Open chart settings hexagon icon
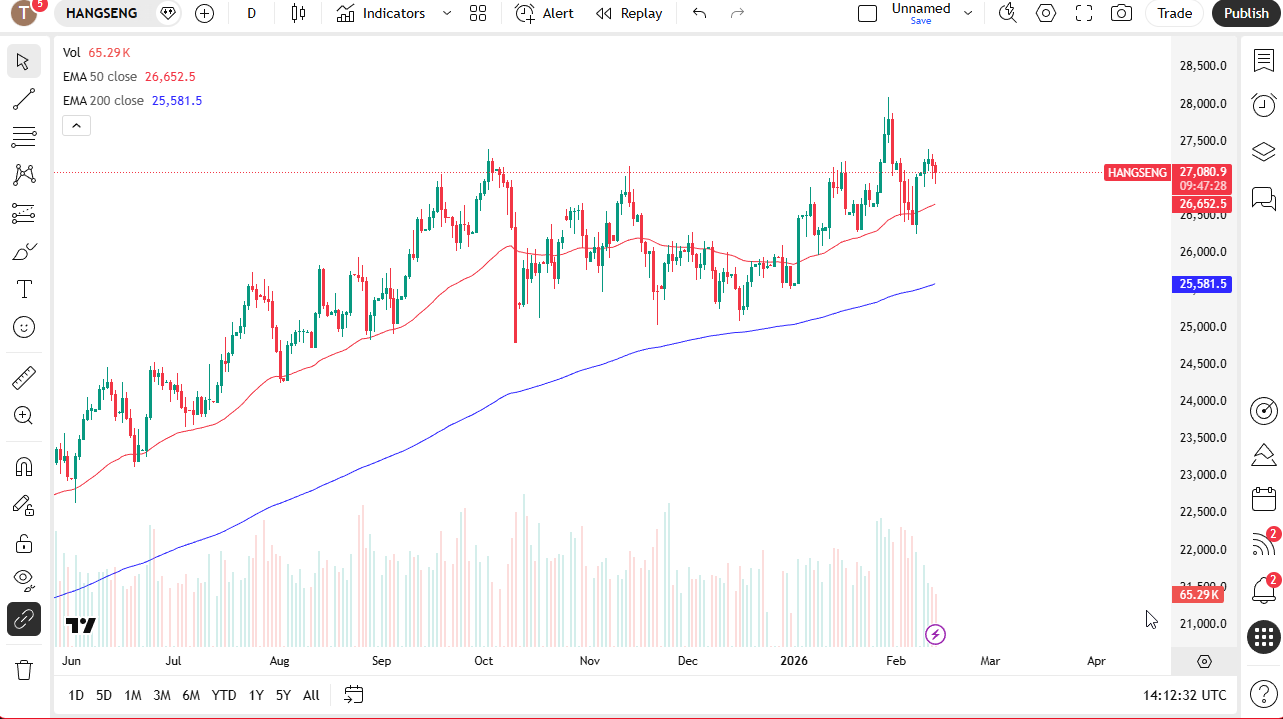 point(1046,13)
